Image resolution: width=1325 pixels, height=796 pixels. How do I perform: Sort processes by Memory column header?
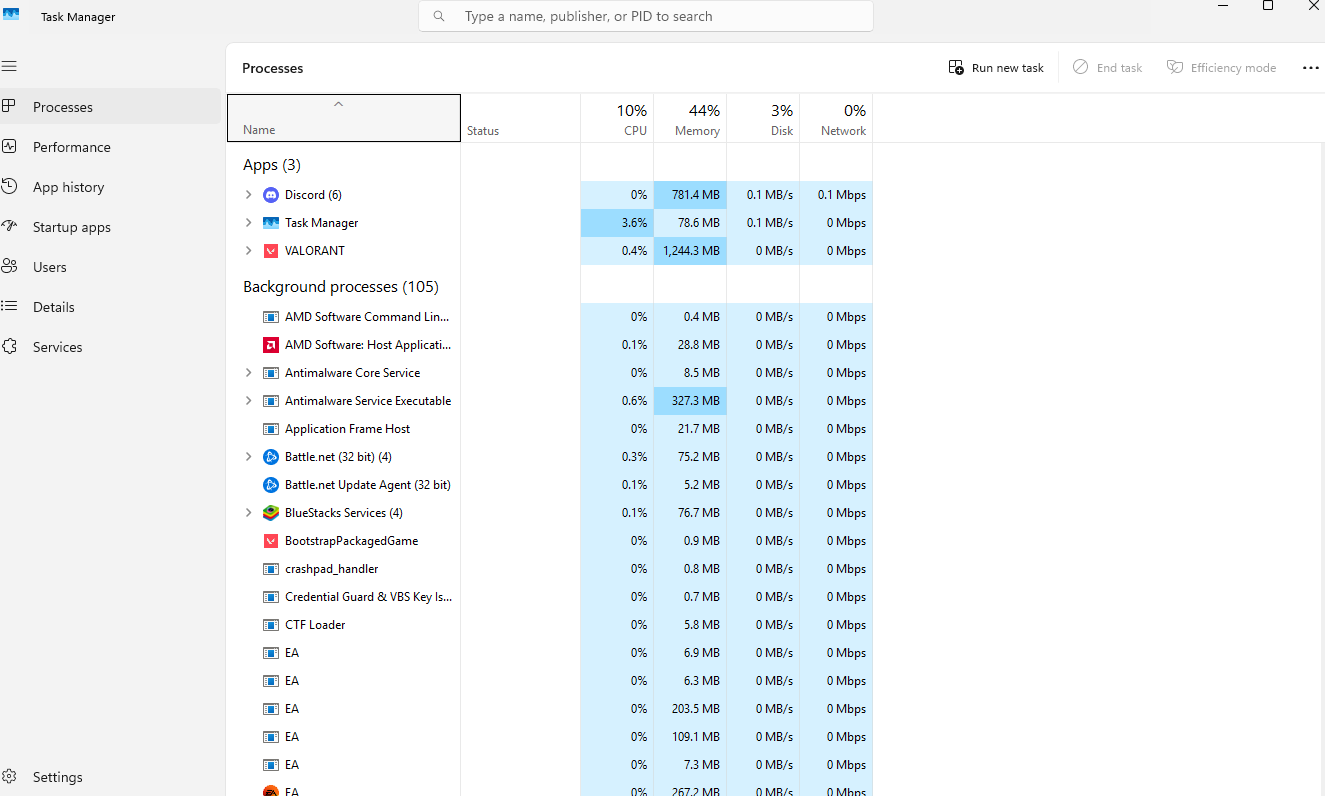coord(690,118)
